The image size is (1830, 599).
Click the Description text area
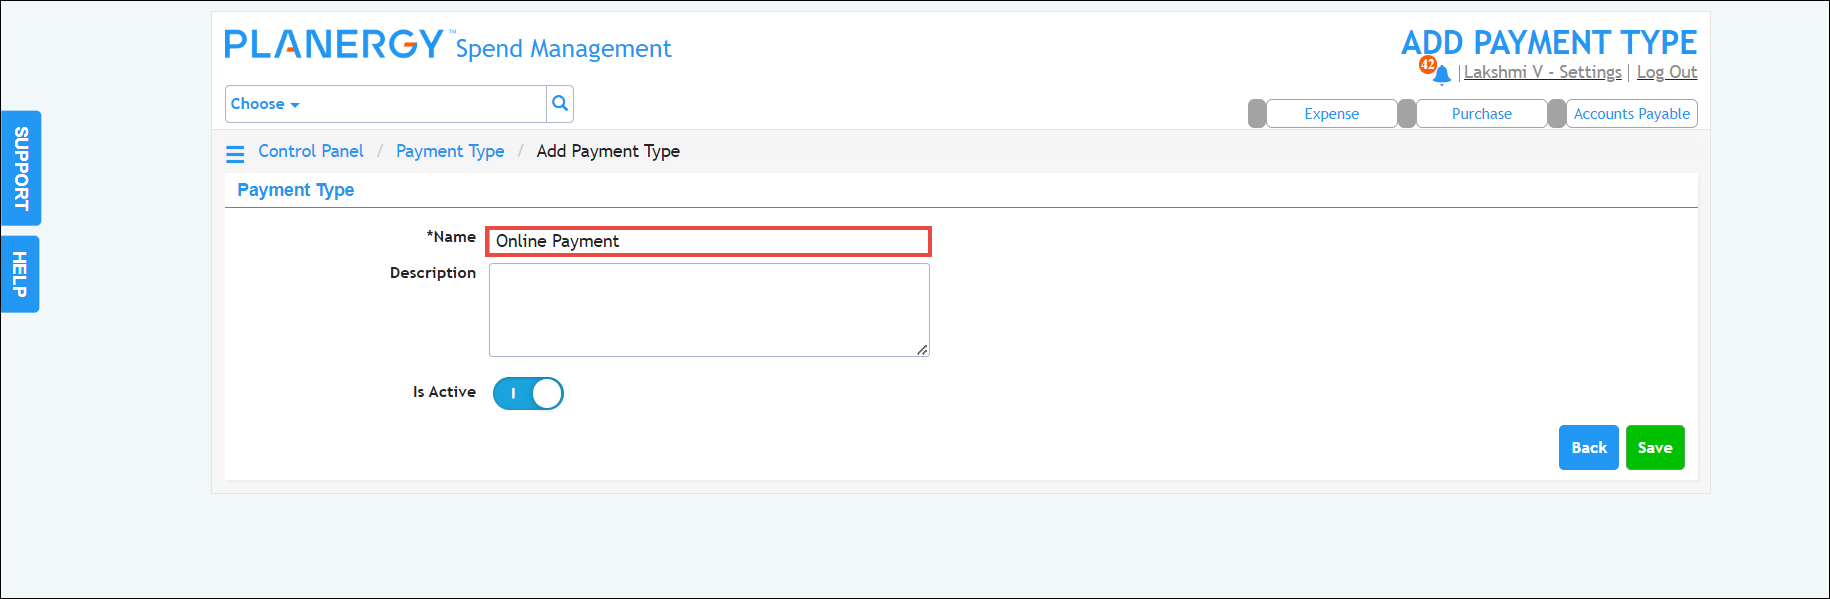(709, 310)
